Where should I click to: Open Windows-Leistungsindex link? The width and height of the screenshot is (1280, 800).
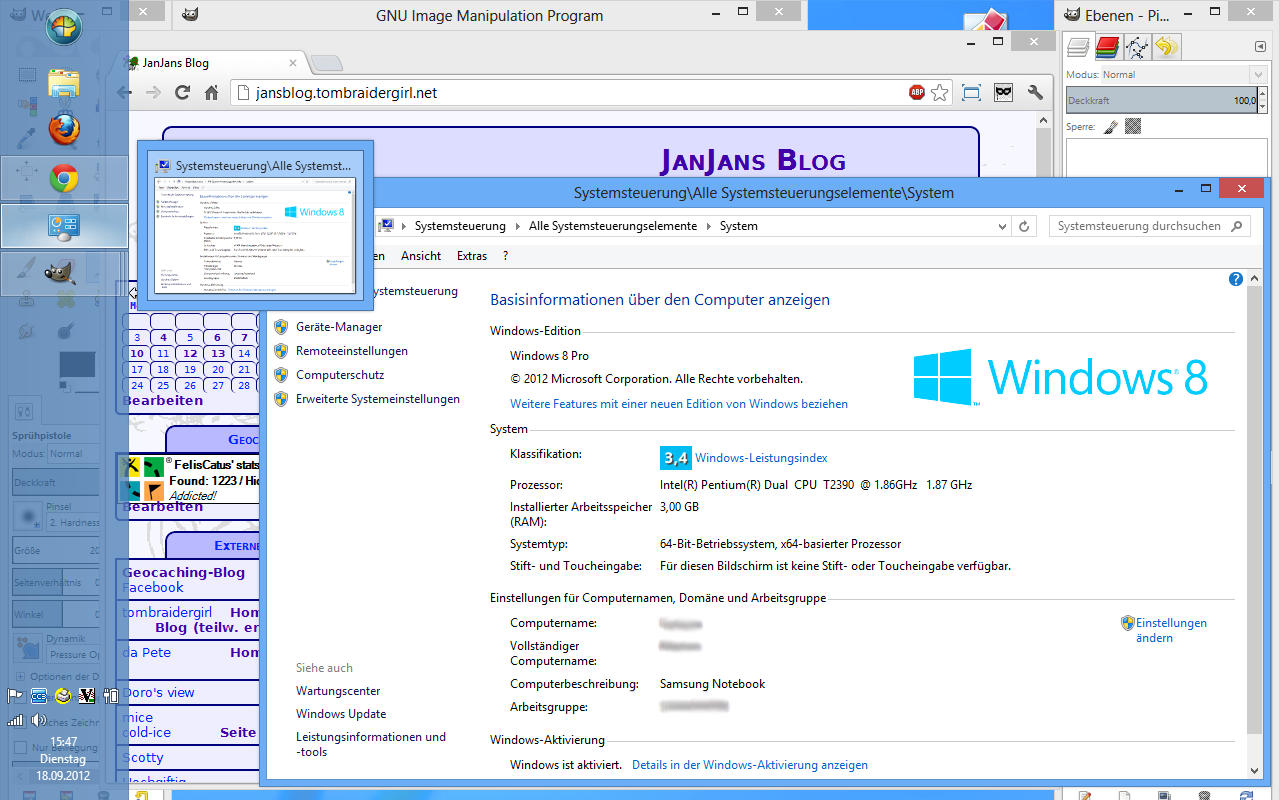[x=761, y=458]
